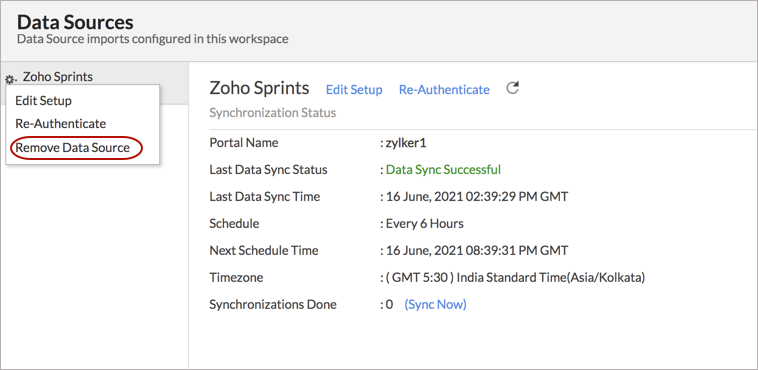Screen dimensions: 758x370
Task: Click the circular refresh icon after Re-Authenticate link
Action: pos(512,89)
